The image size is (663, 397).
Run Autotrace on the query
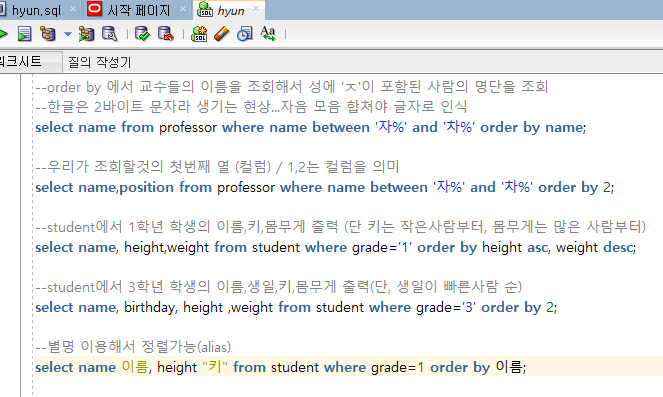click(86, 34)
